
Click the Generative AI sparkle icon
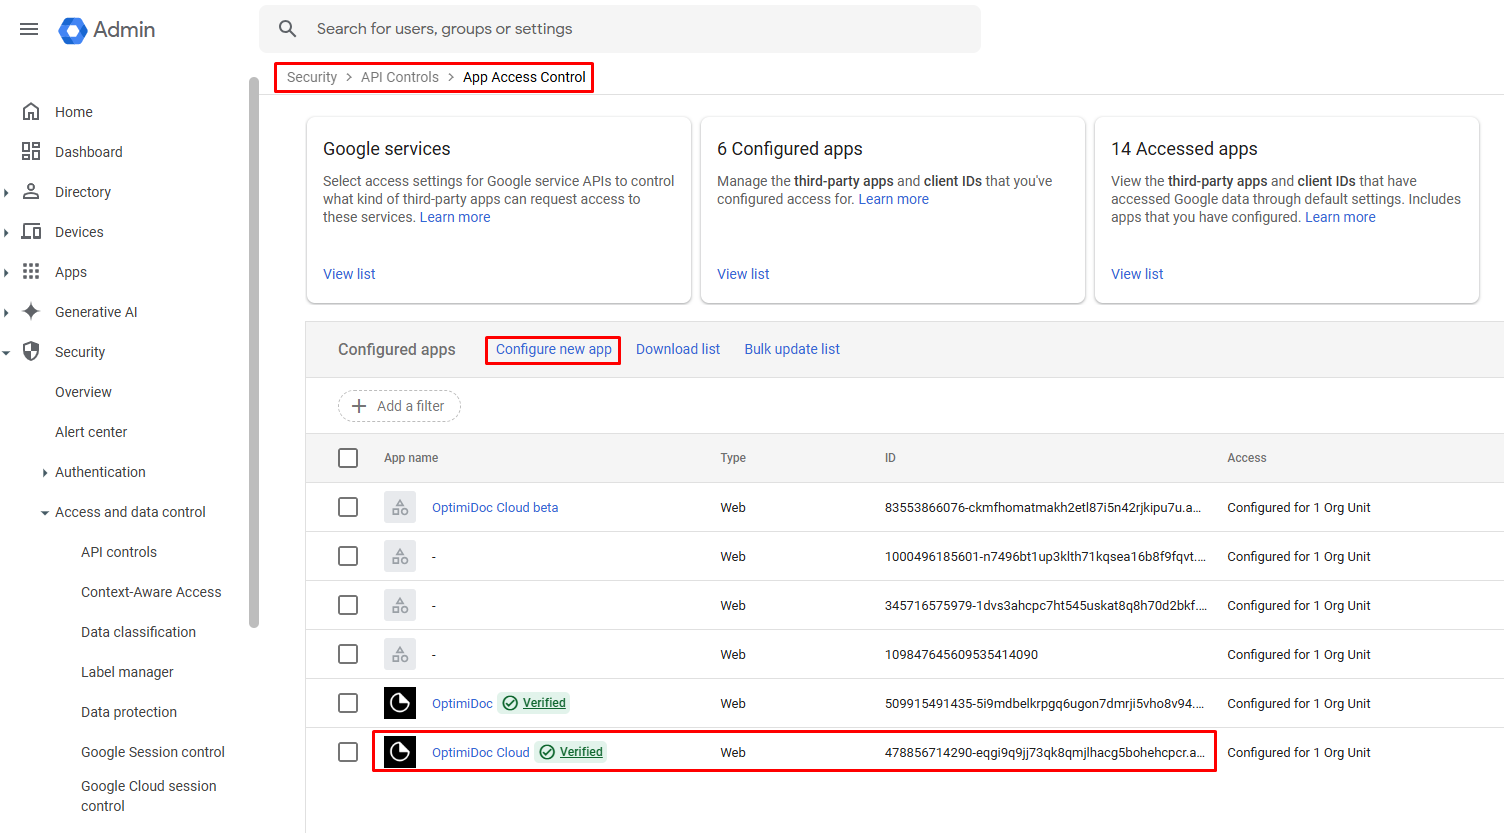click(31, 311)
